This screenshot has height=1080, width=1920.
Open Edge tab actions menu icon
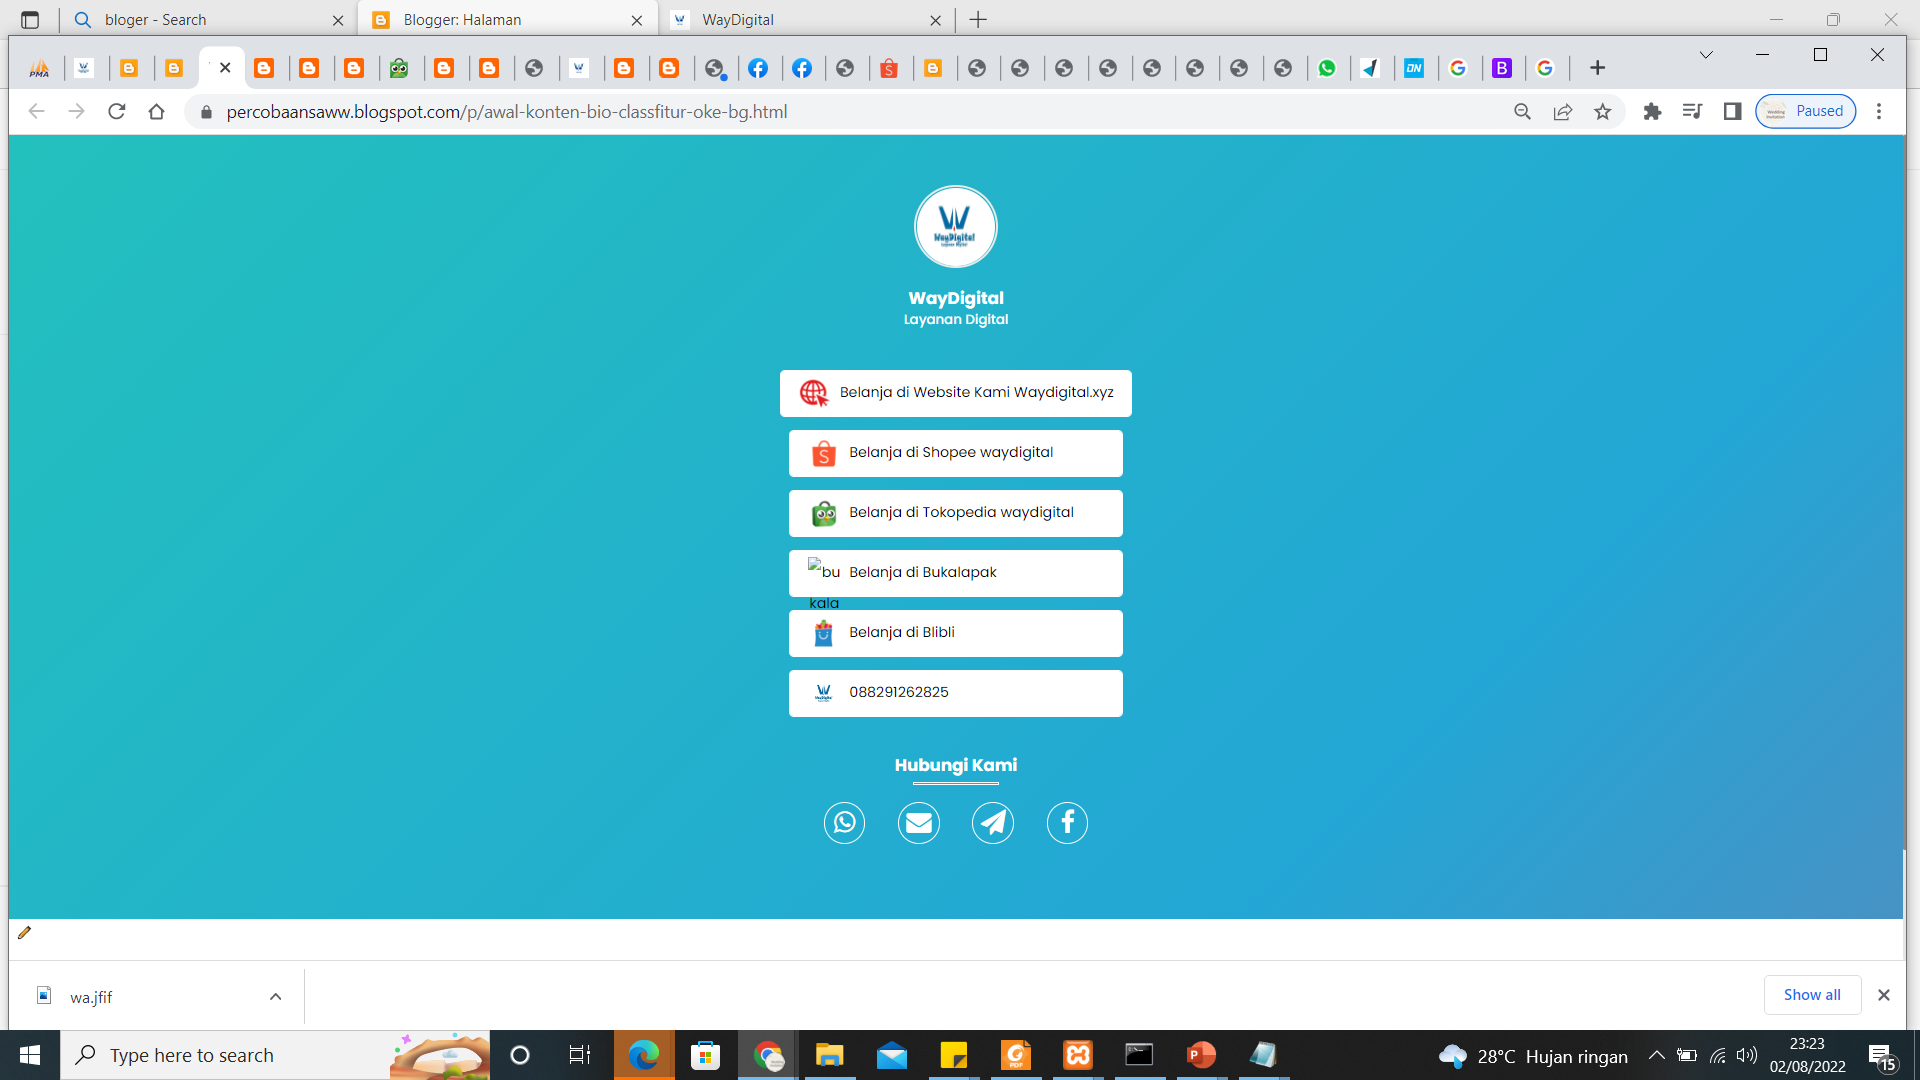click(30, 20)
